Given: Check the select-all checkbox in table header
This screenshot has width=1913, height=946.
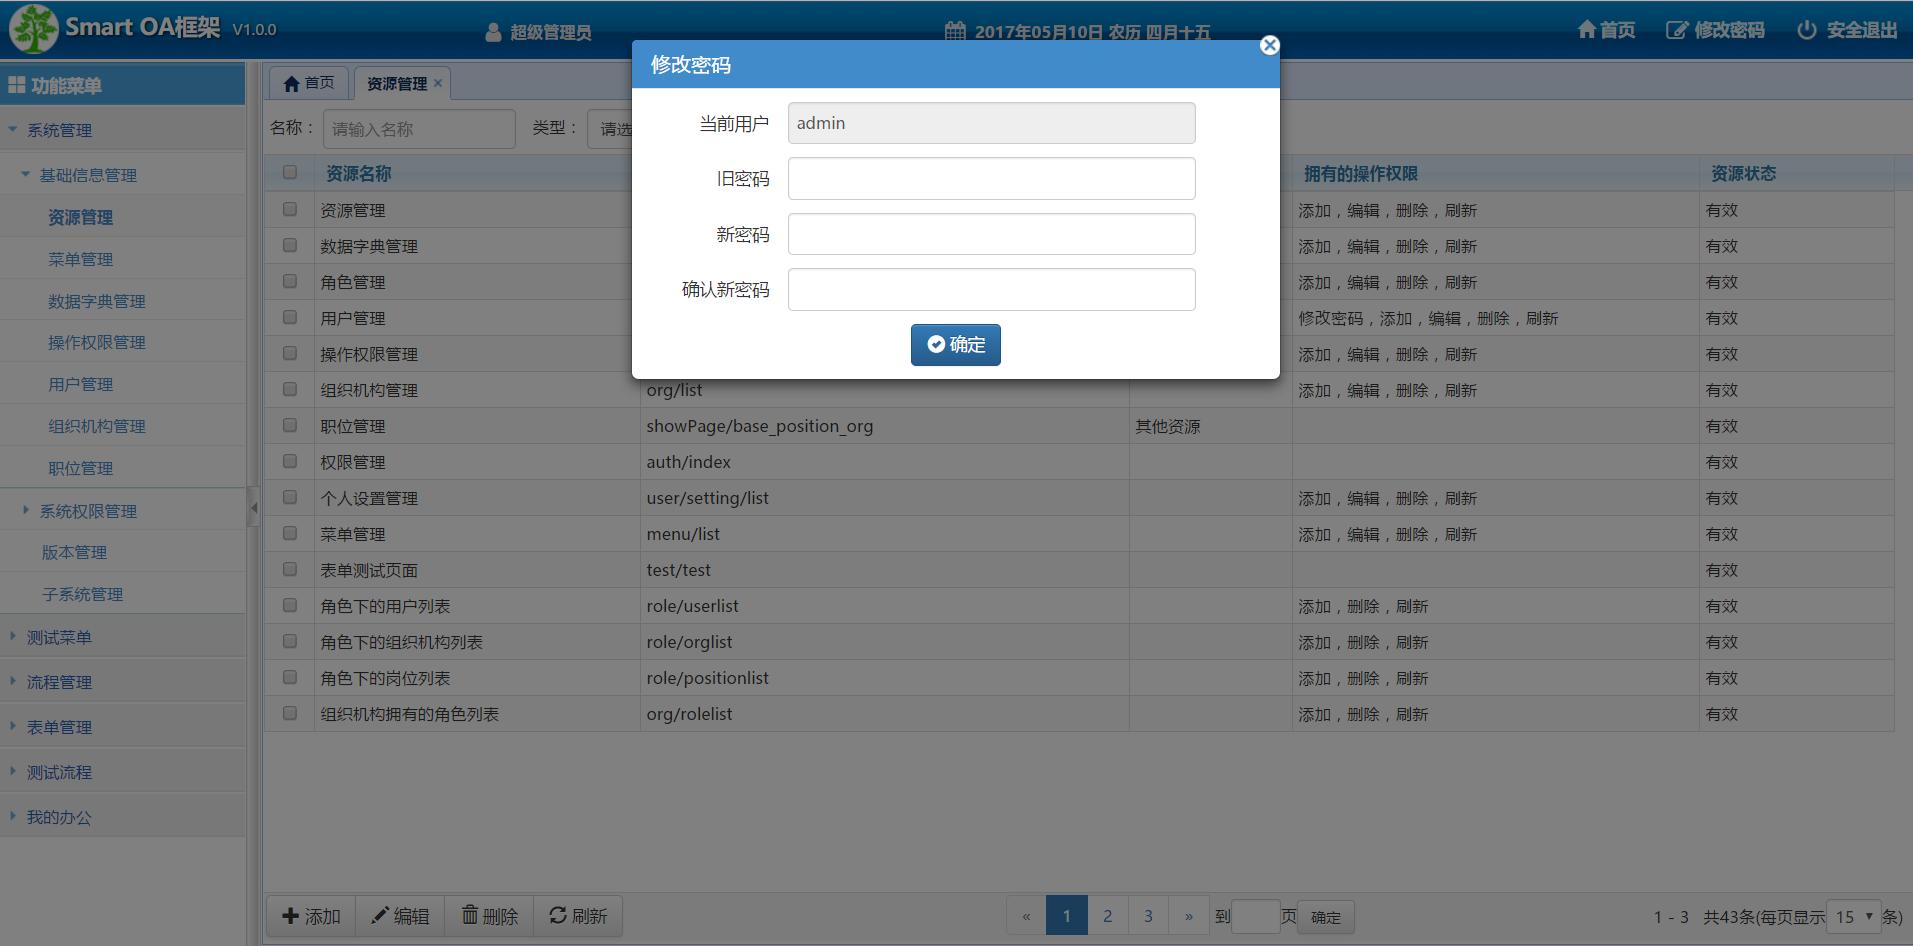Looking at the screenshot, I should click(x=290, y=172).
